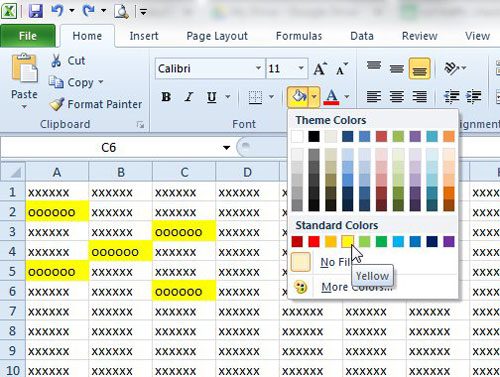Increase font size with Grow Font
Image resolution: width=500 pixels, height=377 pixels.
(x=320, y=69)
